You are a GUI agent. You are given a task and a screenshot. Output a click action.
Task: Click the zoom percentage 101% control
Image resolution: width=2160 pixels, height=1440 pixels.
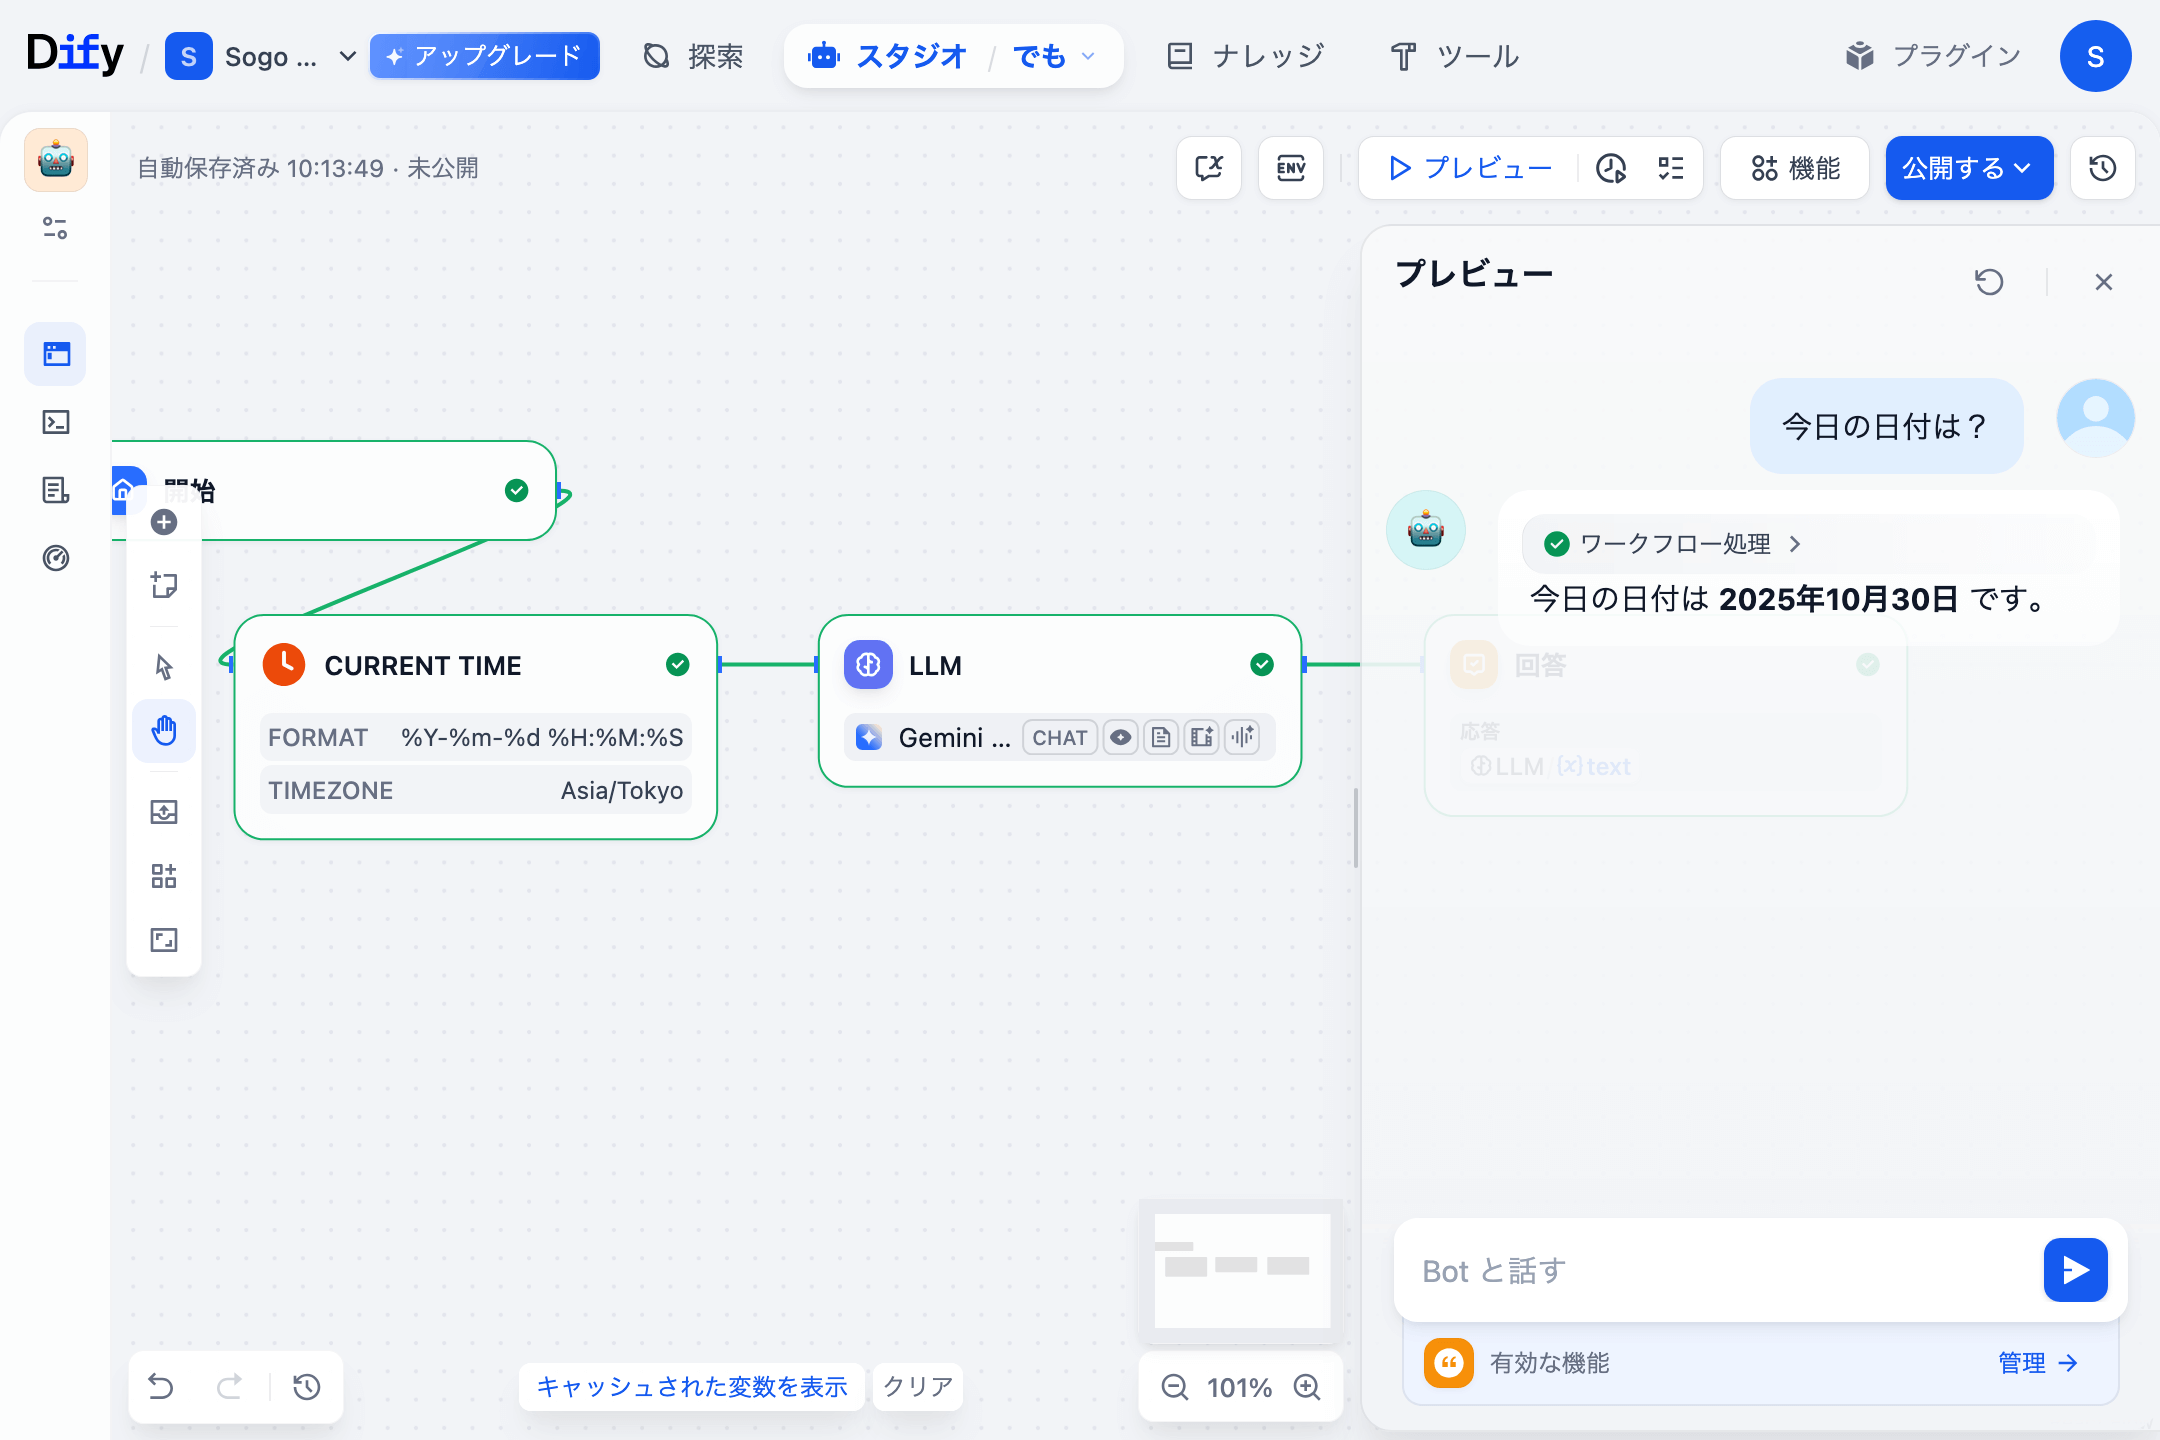point(1239,1387)
